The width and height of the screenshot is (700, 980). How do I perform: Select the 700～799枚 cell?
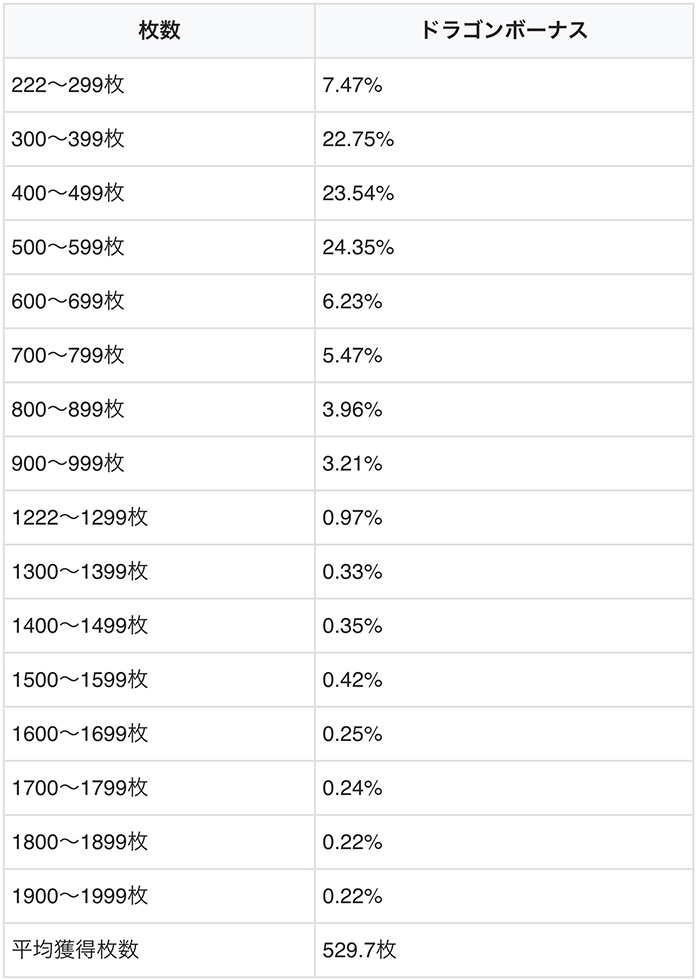tap(68, 355)
